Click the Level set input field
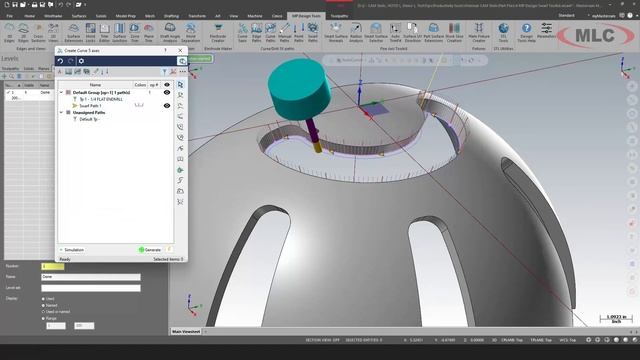The width and height of the screenshot is (640, 360). click(91, 288)
